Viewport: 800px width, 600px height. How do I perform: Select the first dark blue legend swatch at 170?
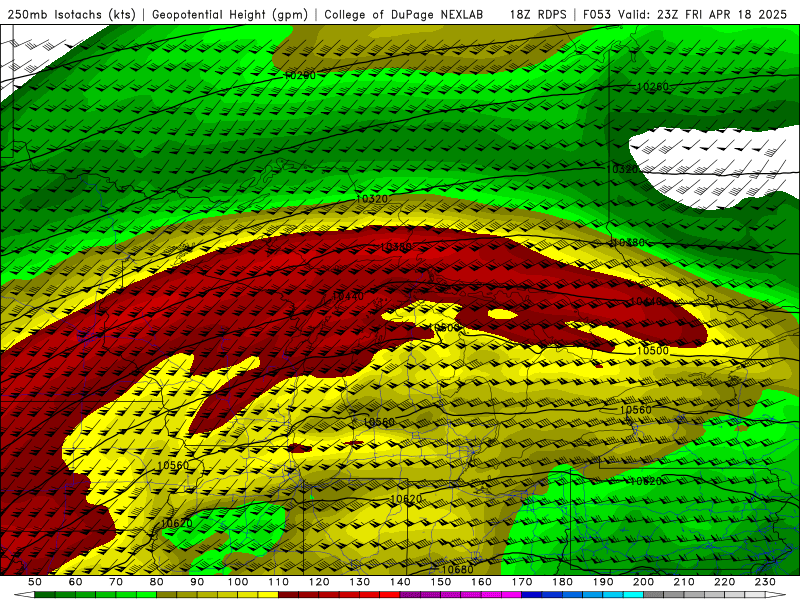pyautogui.click(x=532, y=595)
